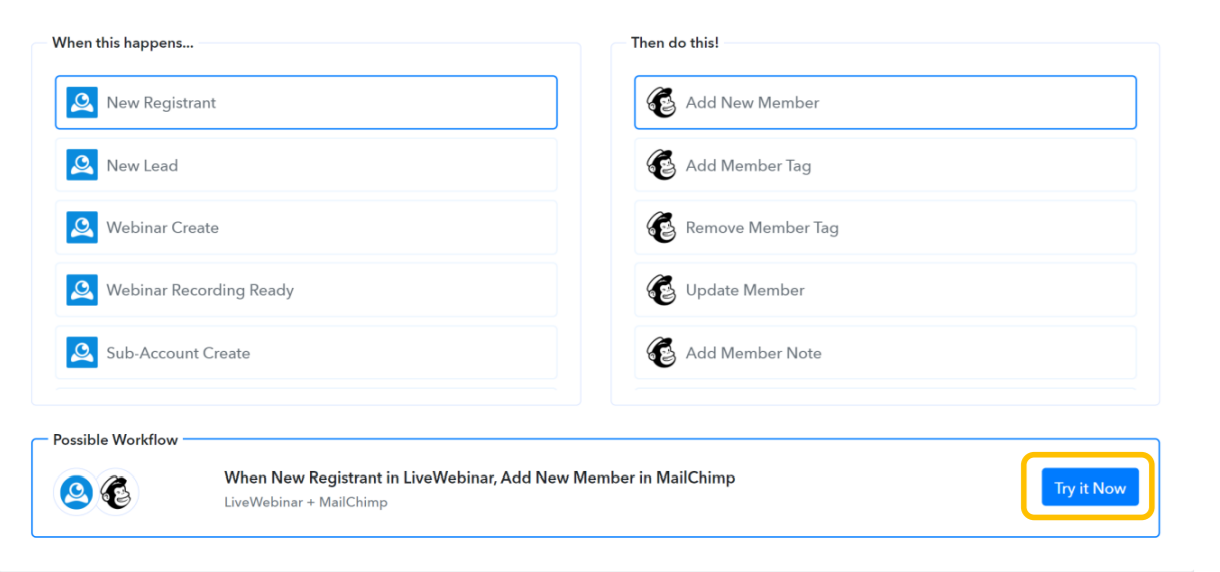
Task: Pick the Webinar Recording Ready trigger
Action: [305, 290]
